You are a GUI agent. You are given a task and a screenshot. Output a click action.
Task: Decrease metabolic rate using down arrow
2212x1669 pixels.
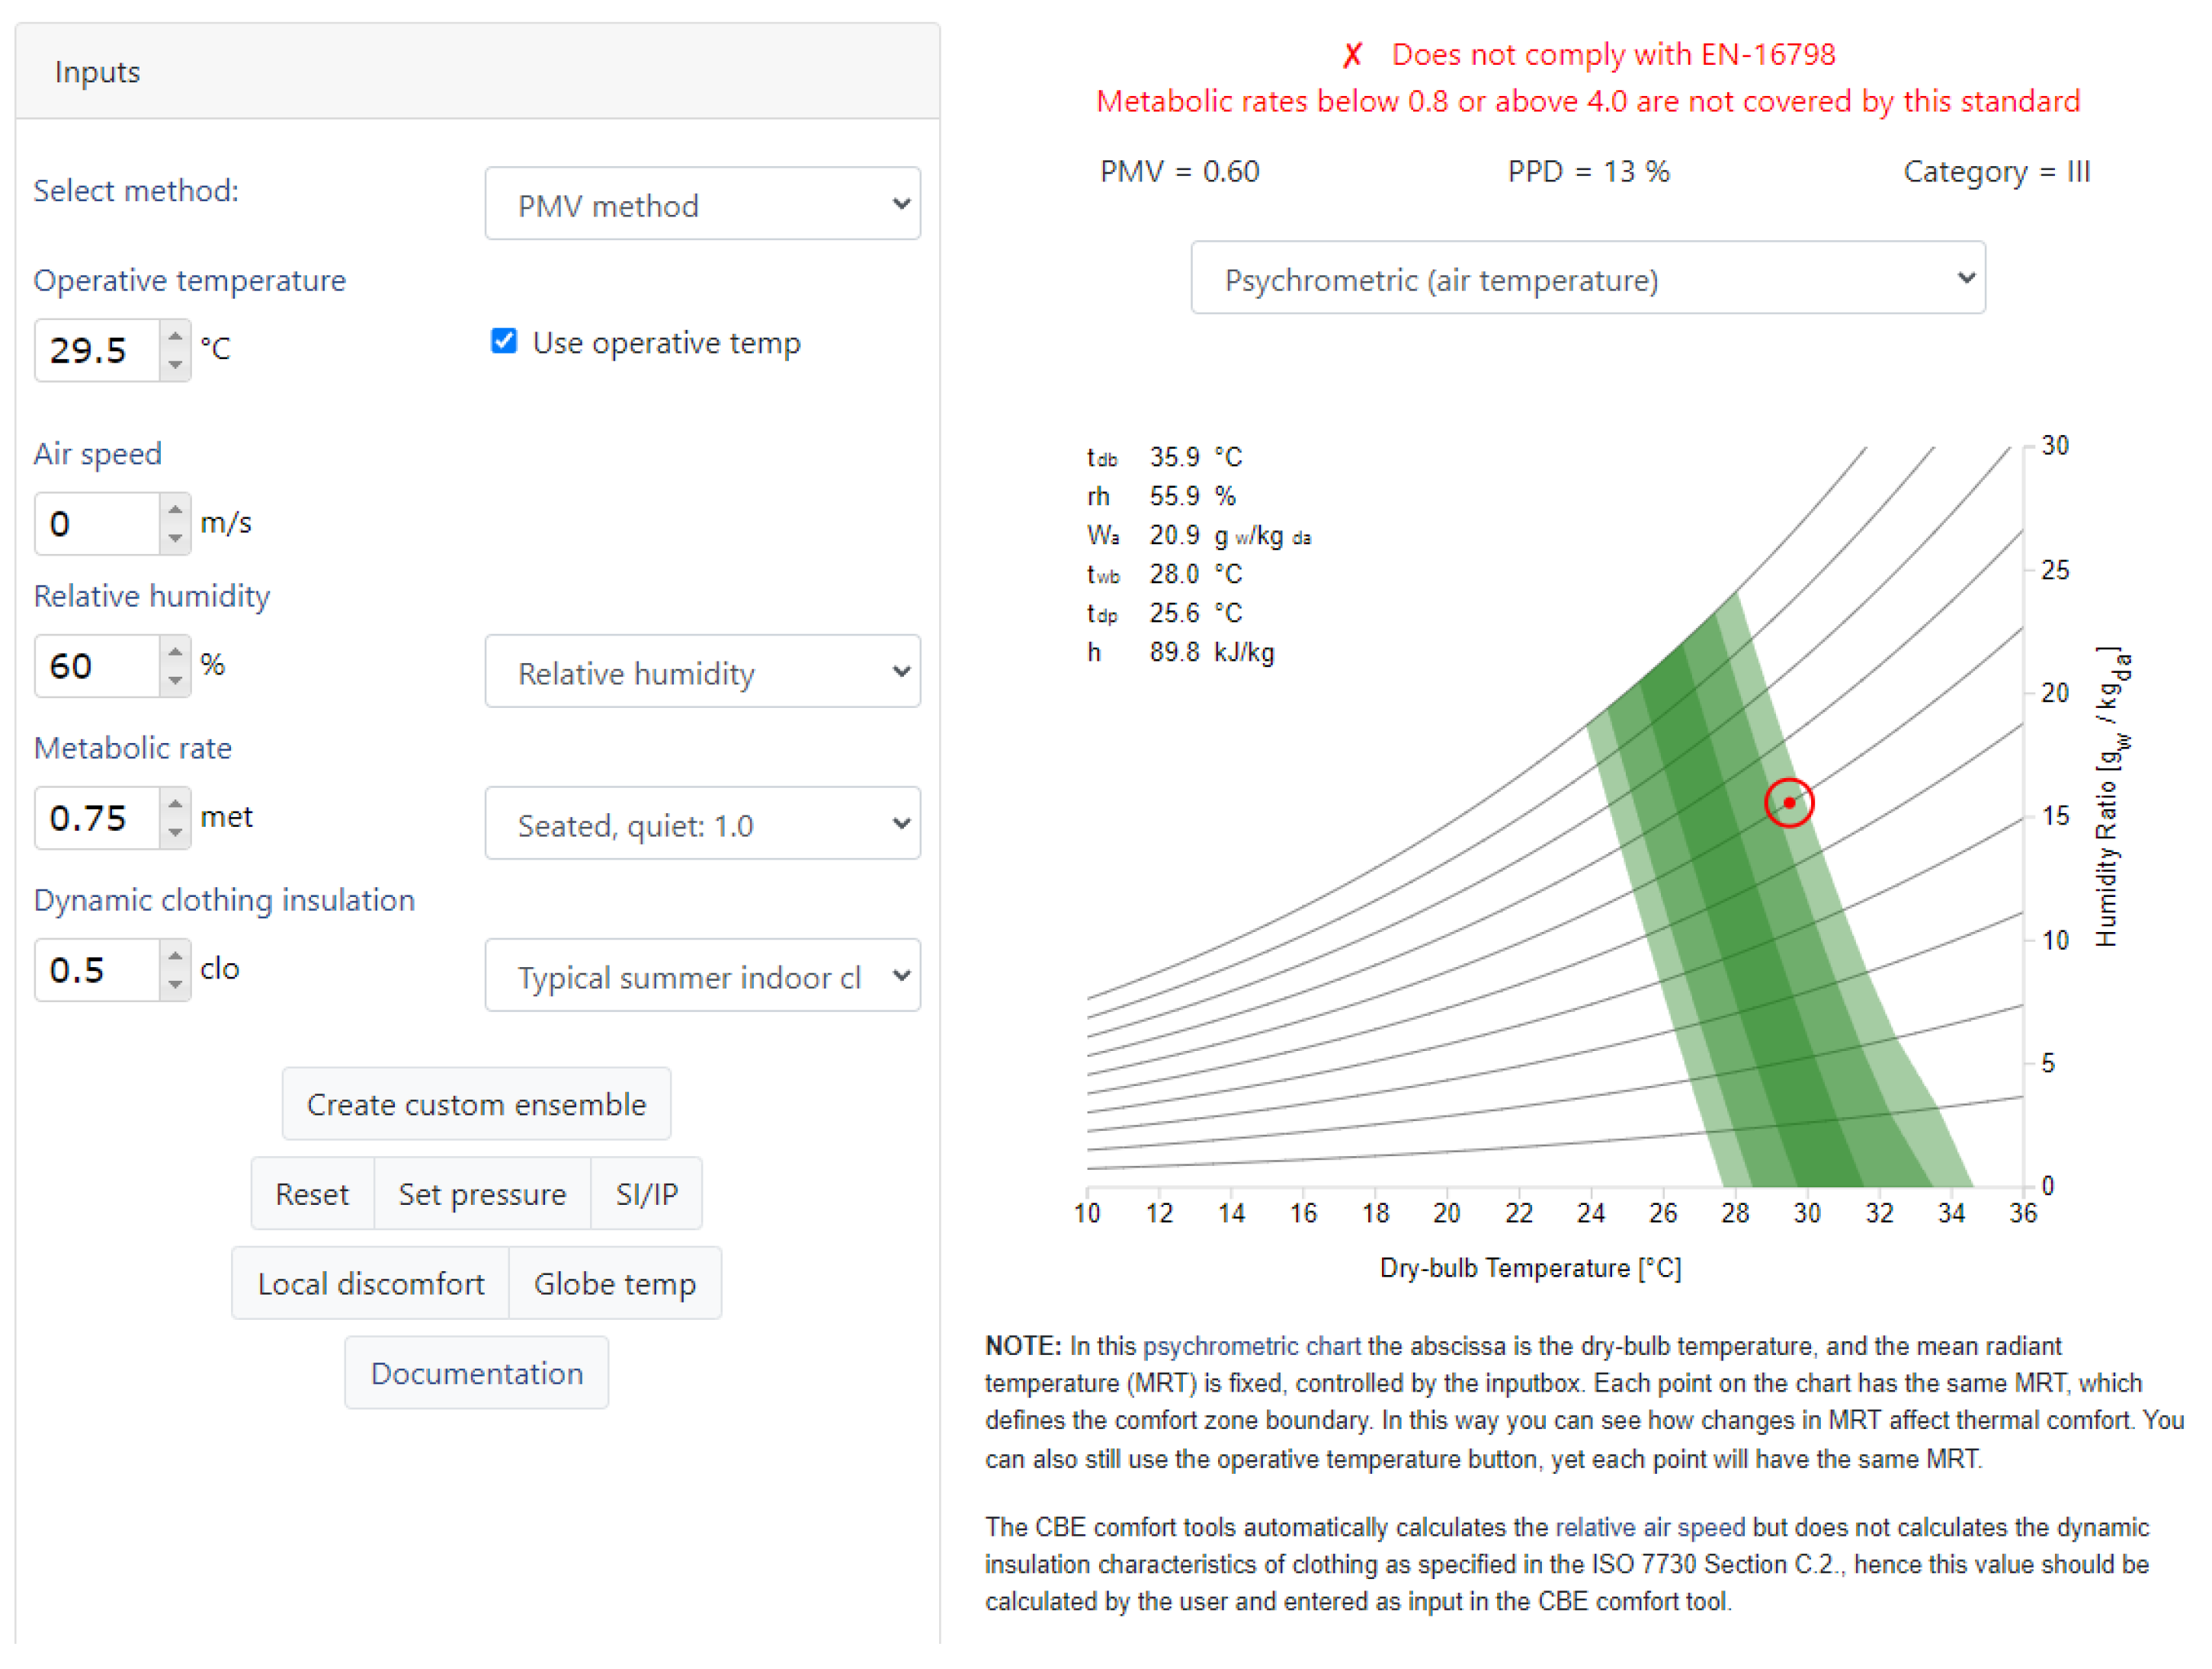tap(175, 833)
